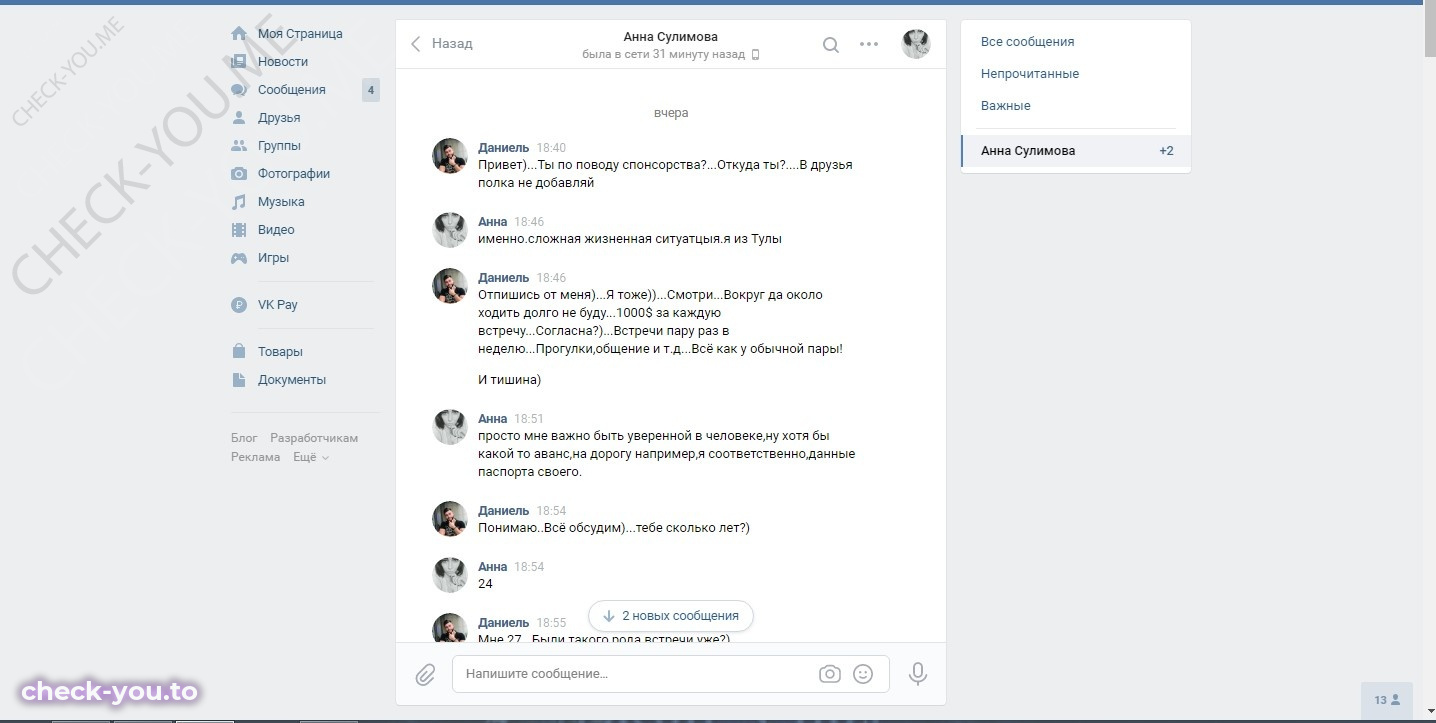Click the Видео film icon

[239, 230]
